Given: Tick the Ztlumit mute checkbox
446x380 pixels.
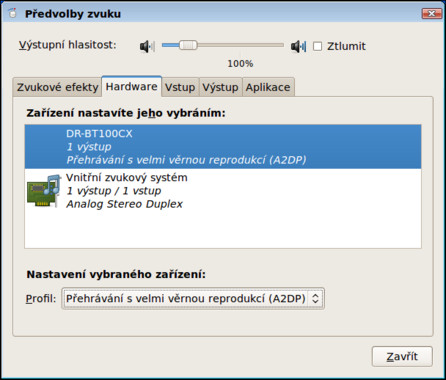Looking at the screenshot, I should pos(318,46).
